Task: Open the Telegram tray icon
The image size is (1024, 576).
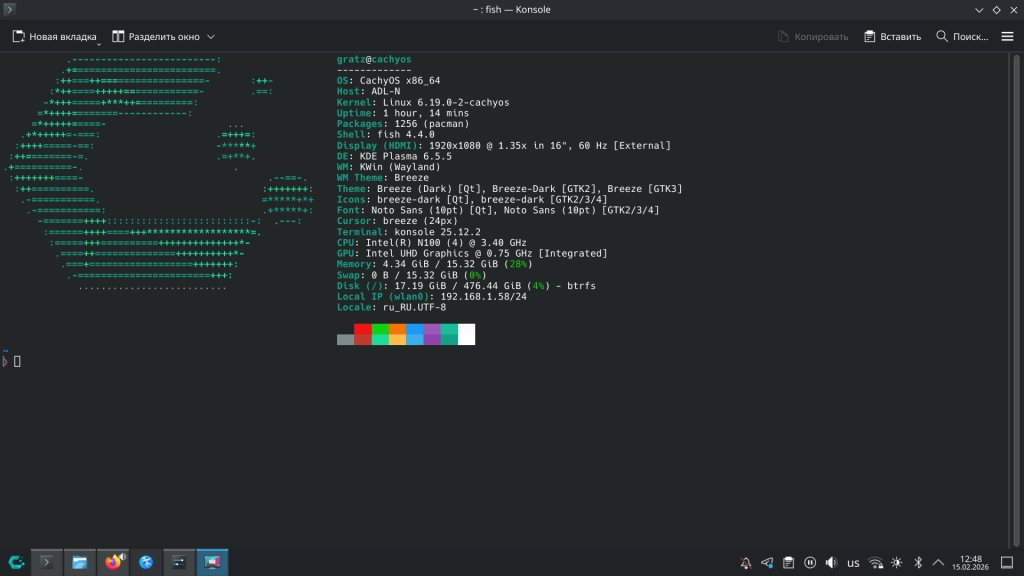Action: point(767,562)
